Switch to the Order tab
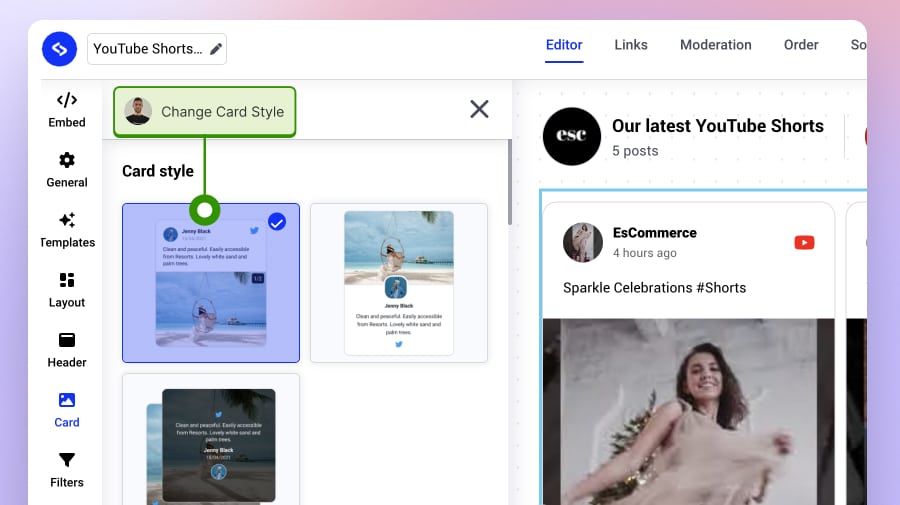Screen dimensions: 900x505 [x=801, y=45]
